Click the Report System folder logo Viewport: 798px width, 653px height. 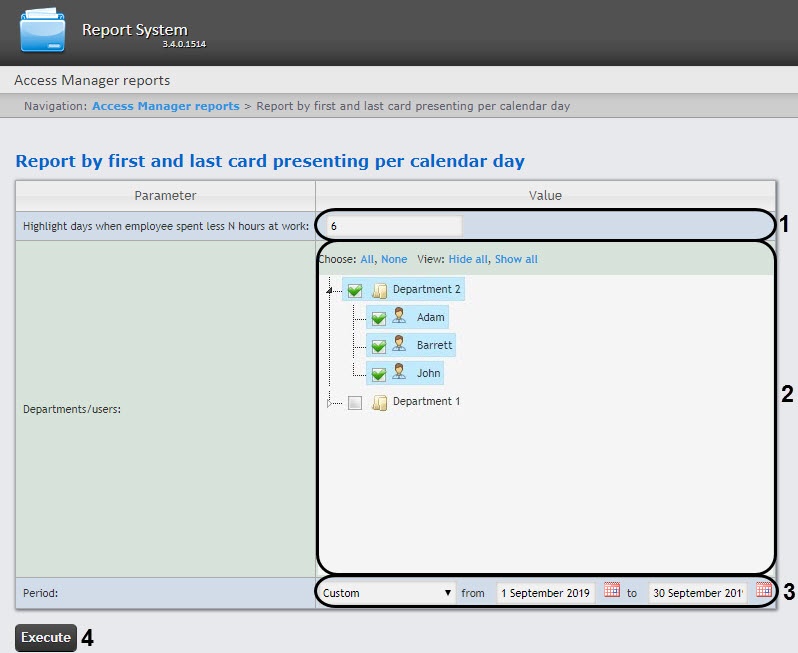click(42, 31)
